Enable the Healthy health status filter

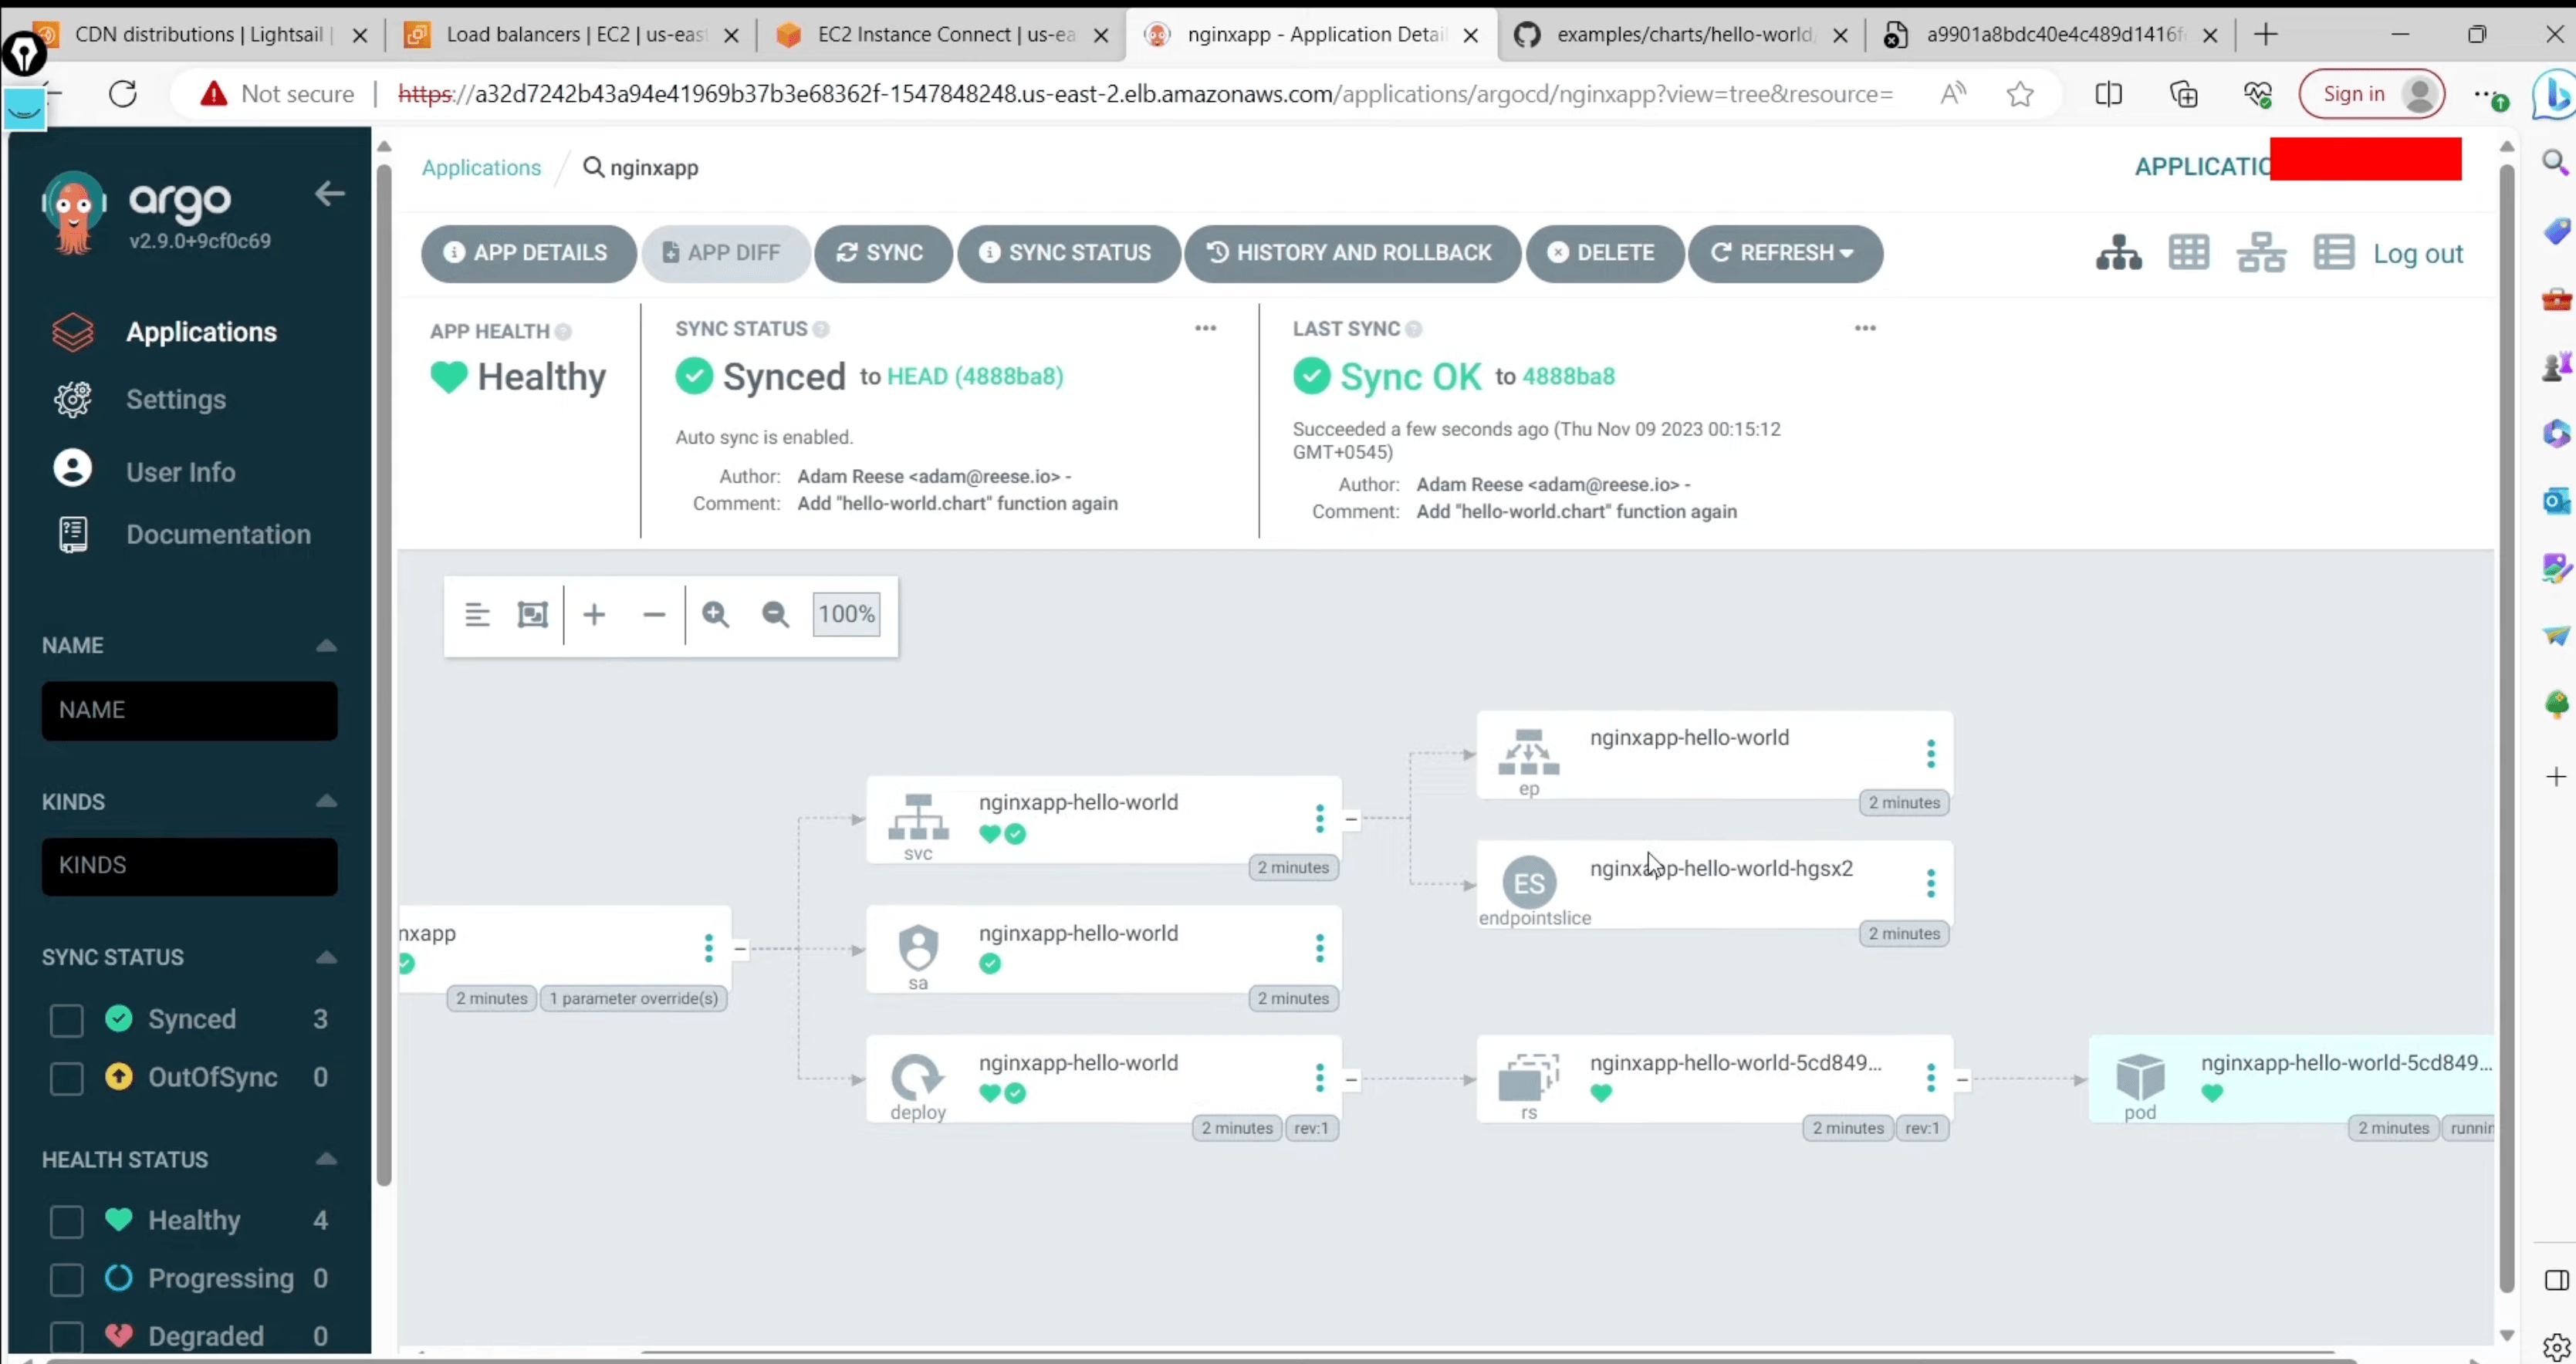coord(67,1221)
